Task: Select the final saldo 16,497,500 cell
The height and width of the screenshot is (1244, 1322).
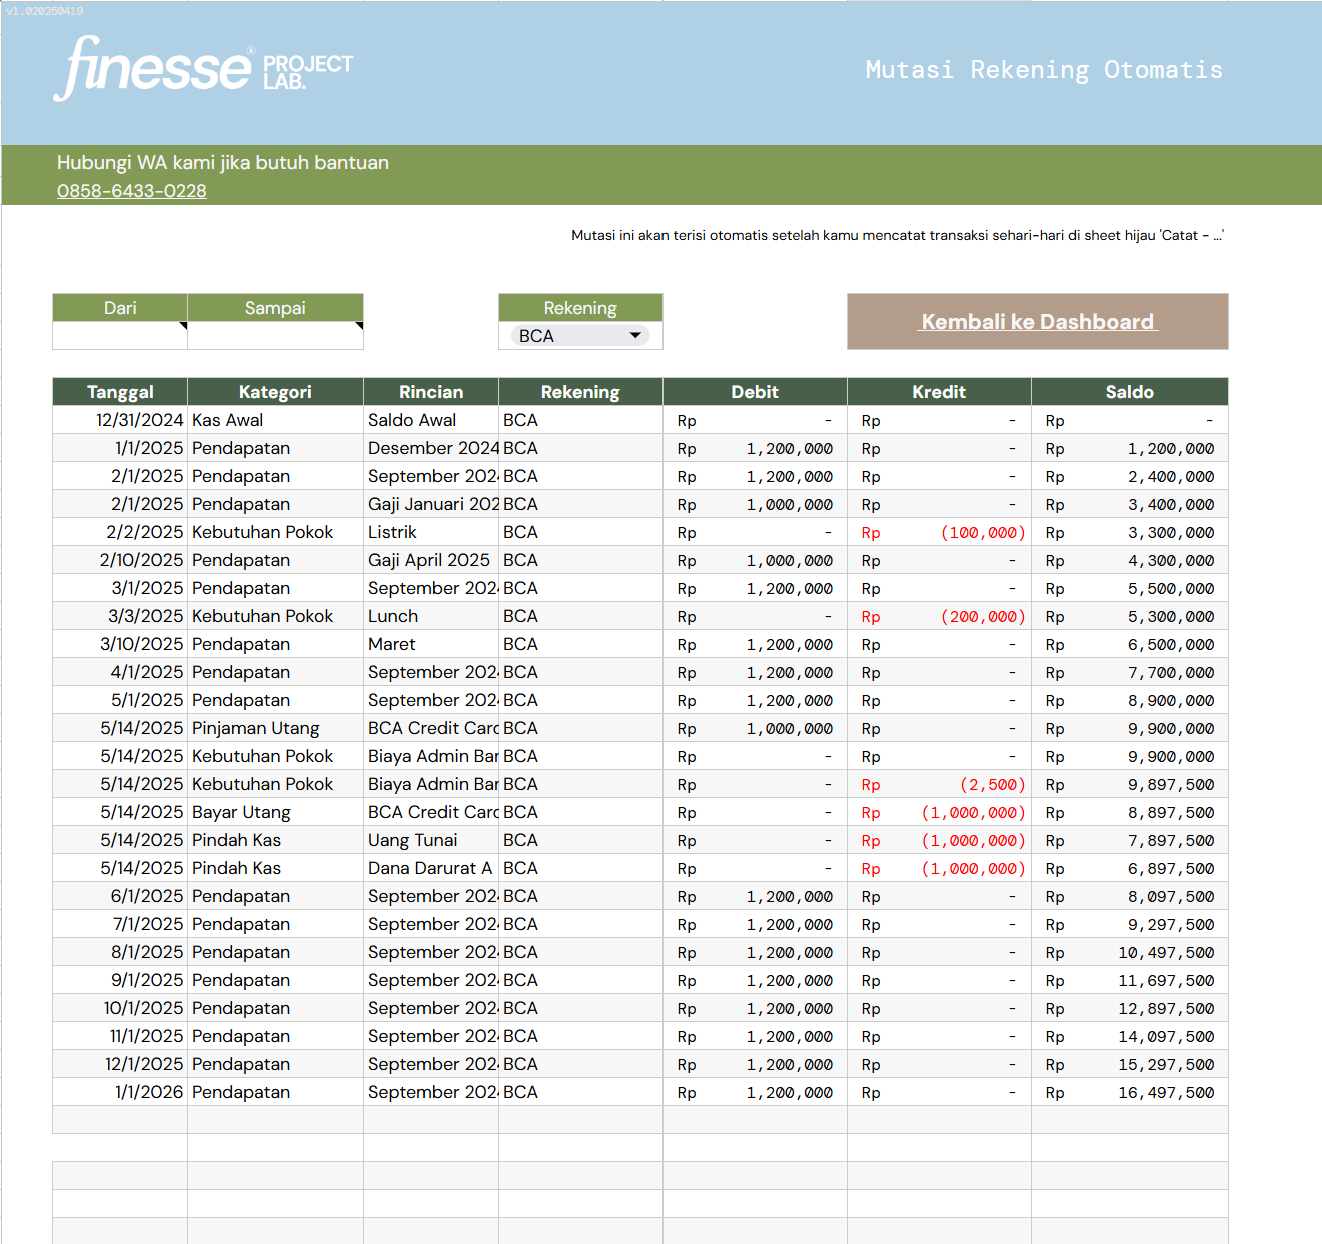Action: [1129, 1093]
